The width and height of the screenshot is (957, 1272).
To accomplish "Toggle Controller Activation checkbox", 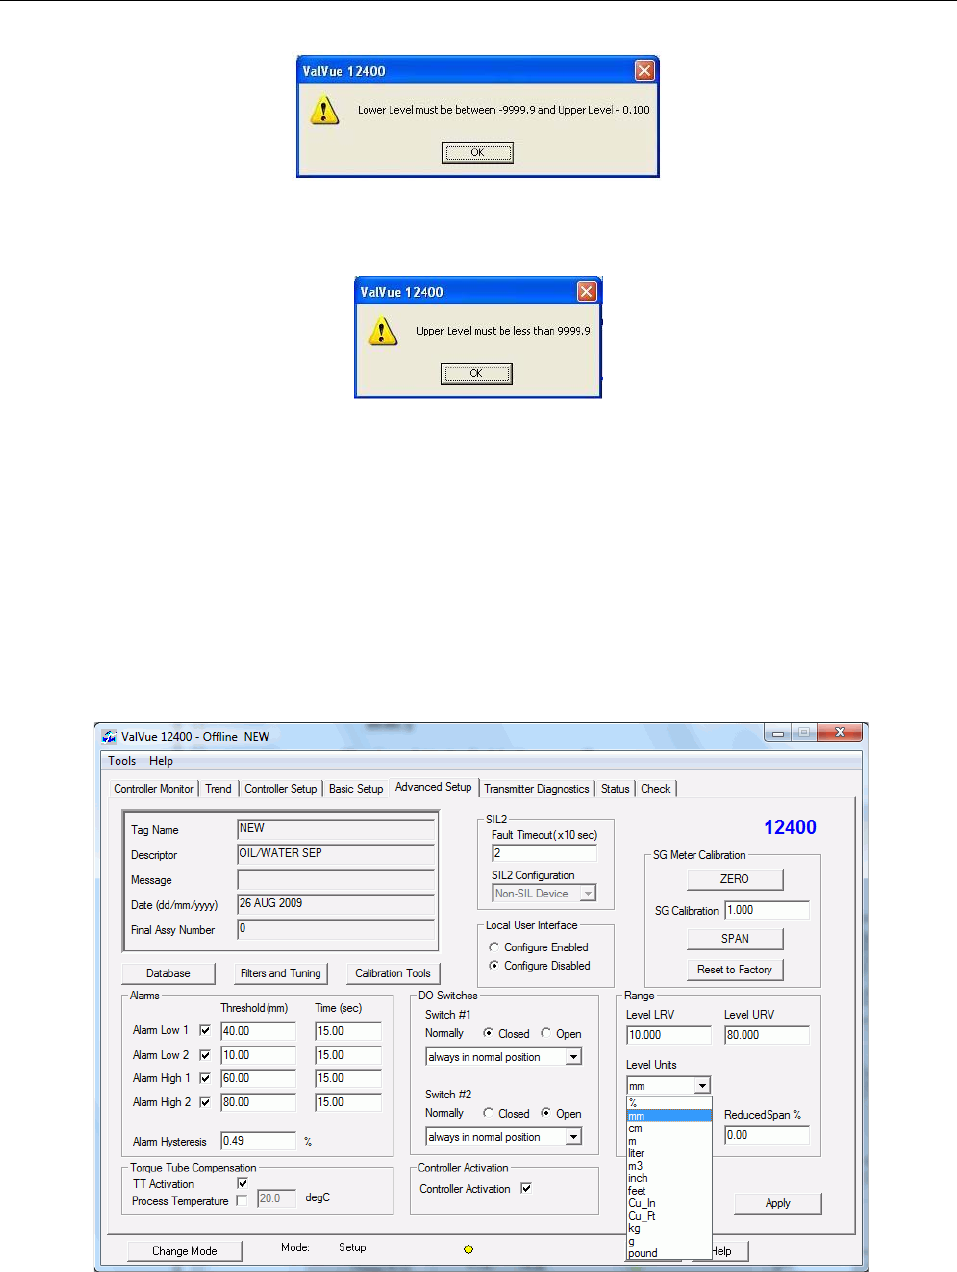I will tap(526, 1188).
